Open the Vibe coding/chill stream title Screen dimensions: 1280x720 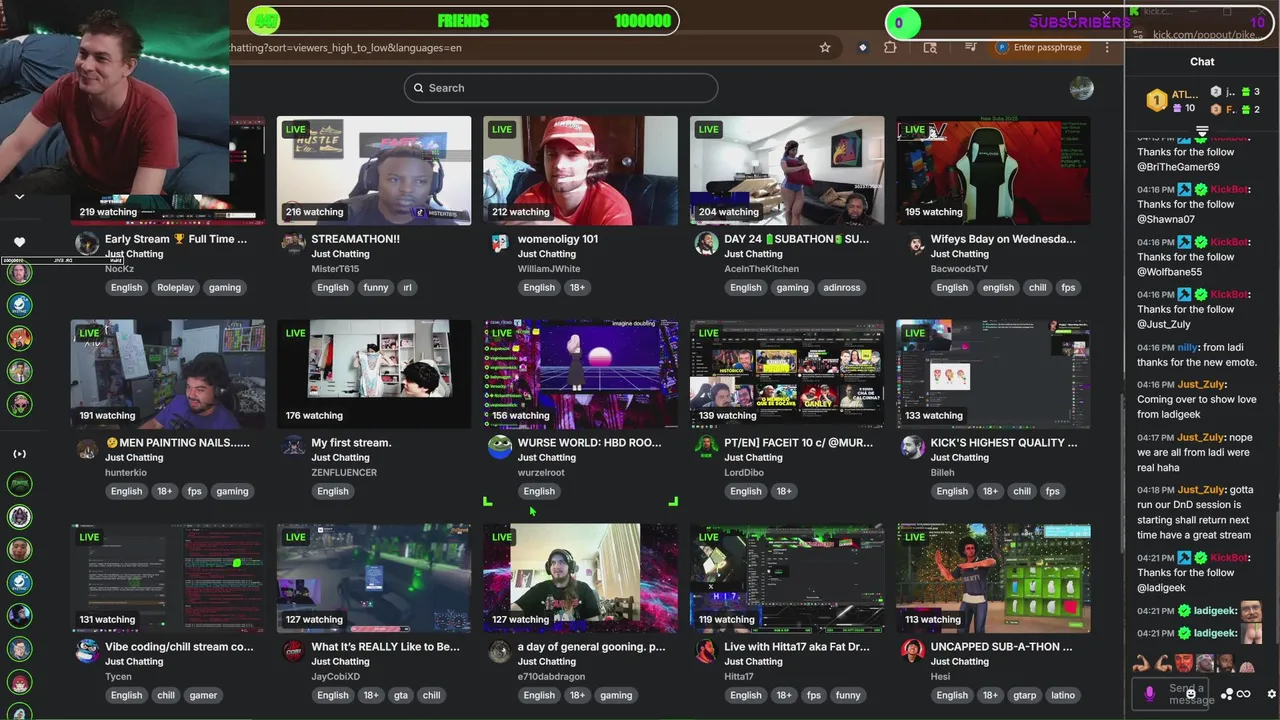[x=179, y=646]
